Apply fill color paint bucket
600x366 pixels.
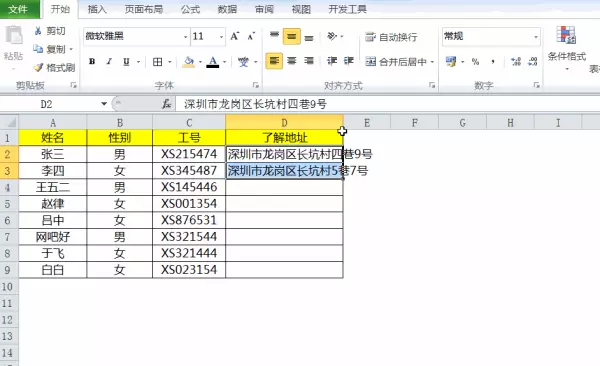(188, 62)
